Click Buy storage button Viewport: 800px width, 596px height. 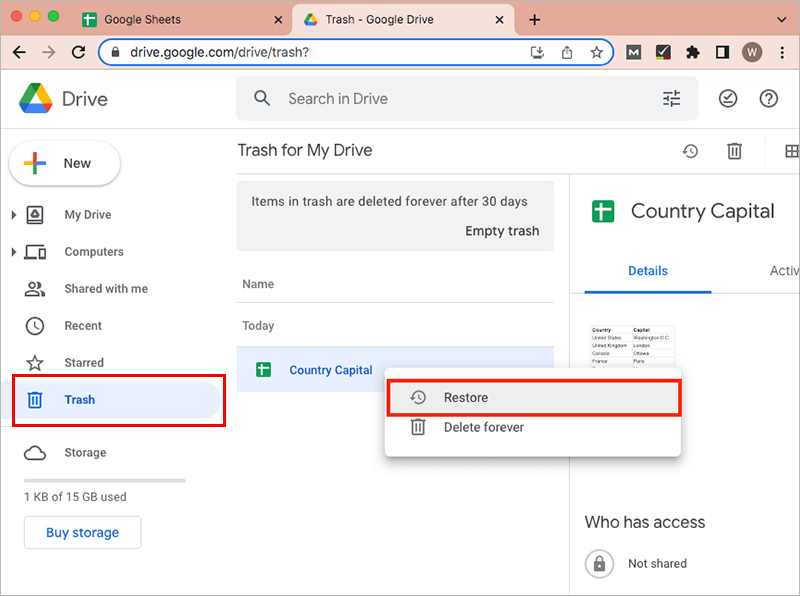tap(83, 533)
